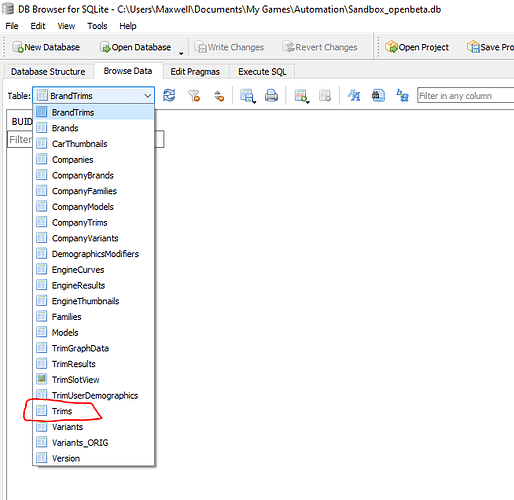Select Variants in the table list
514x500 pixels.
[93, 427]
